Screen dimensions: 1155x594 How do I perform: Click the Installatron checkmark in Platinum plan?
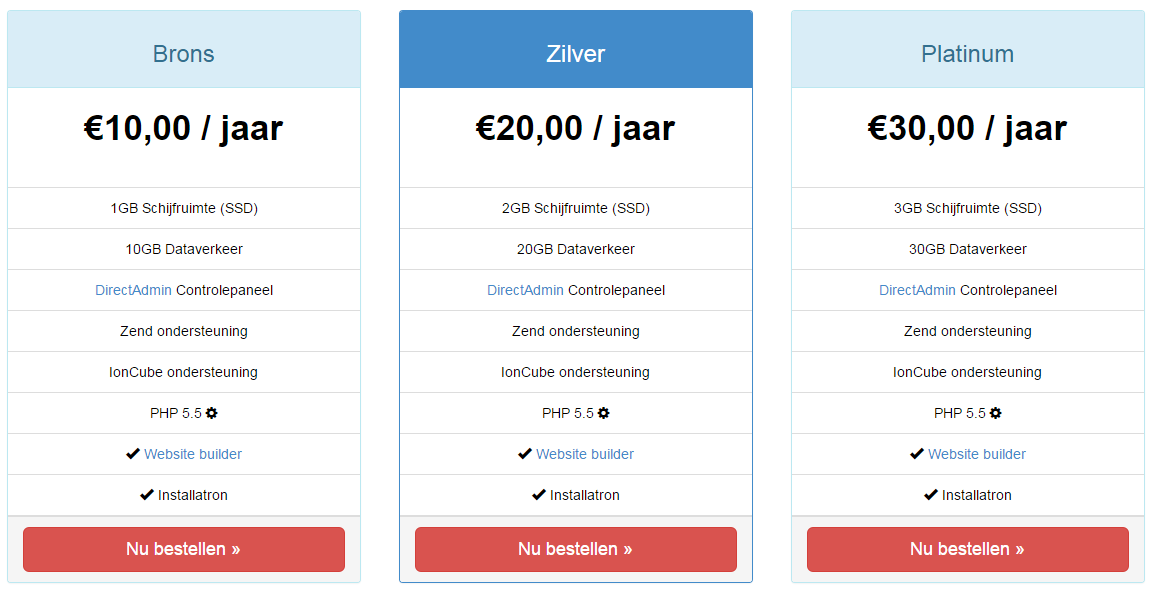(930, 495)
